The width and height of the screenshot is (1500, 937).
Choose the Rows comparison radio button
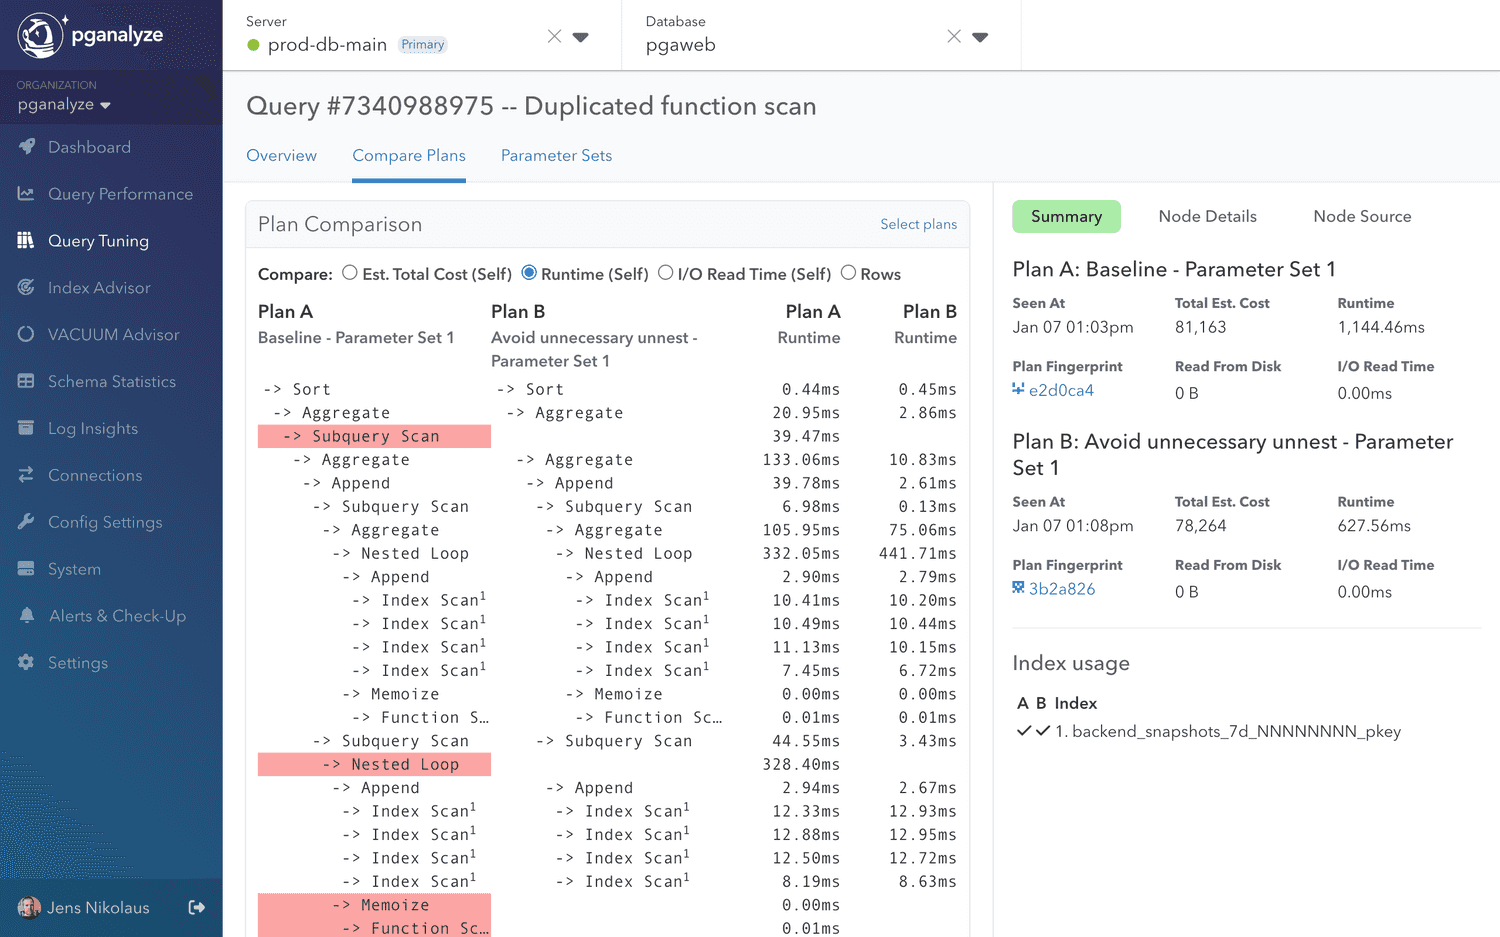(848, 273)
